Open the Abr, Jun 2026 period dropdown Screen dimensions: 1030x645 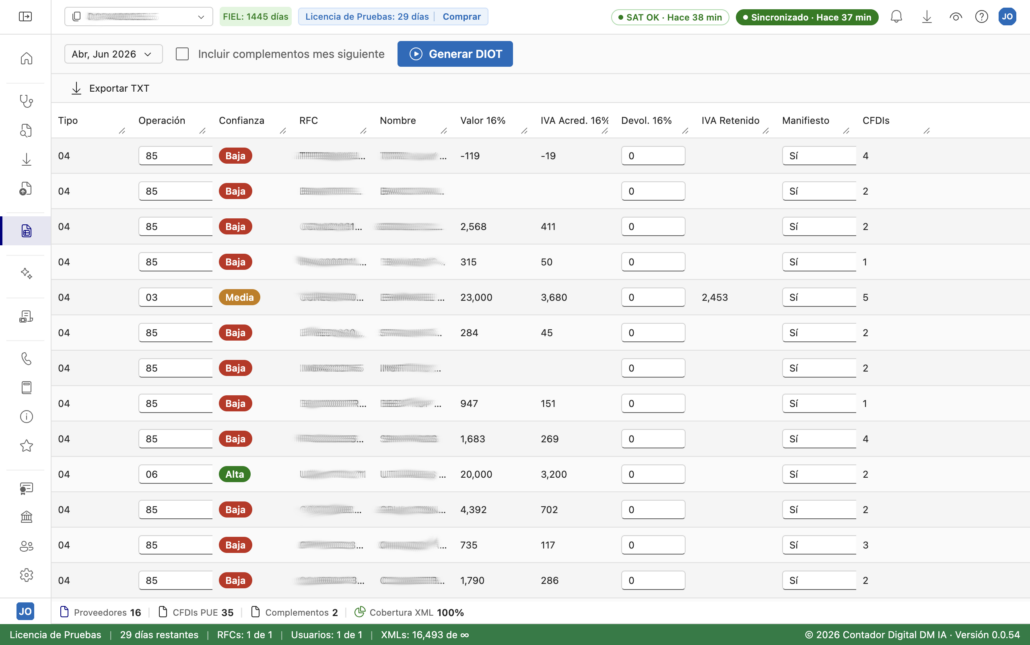click(113, 54)
